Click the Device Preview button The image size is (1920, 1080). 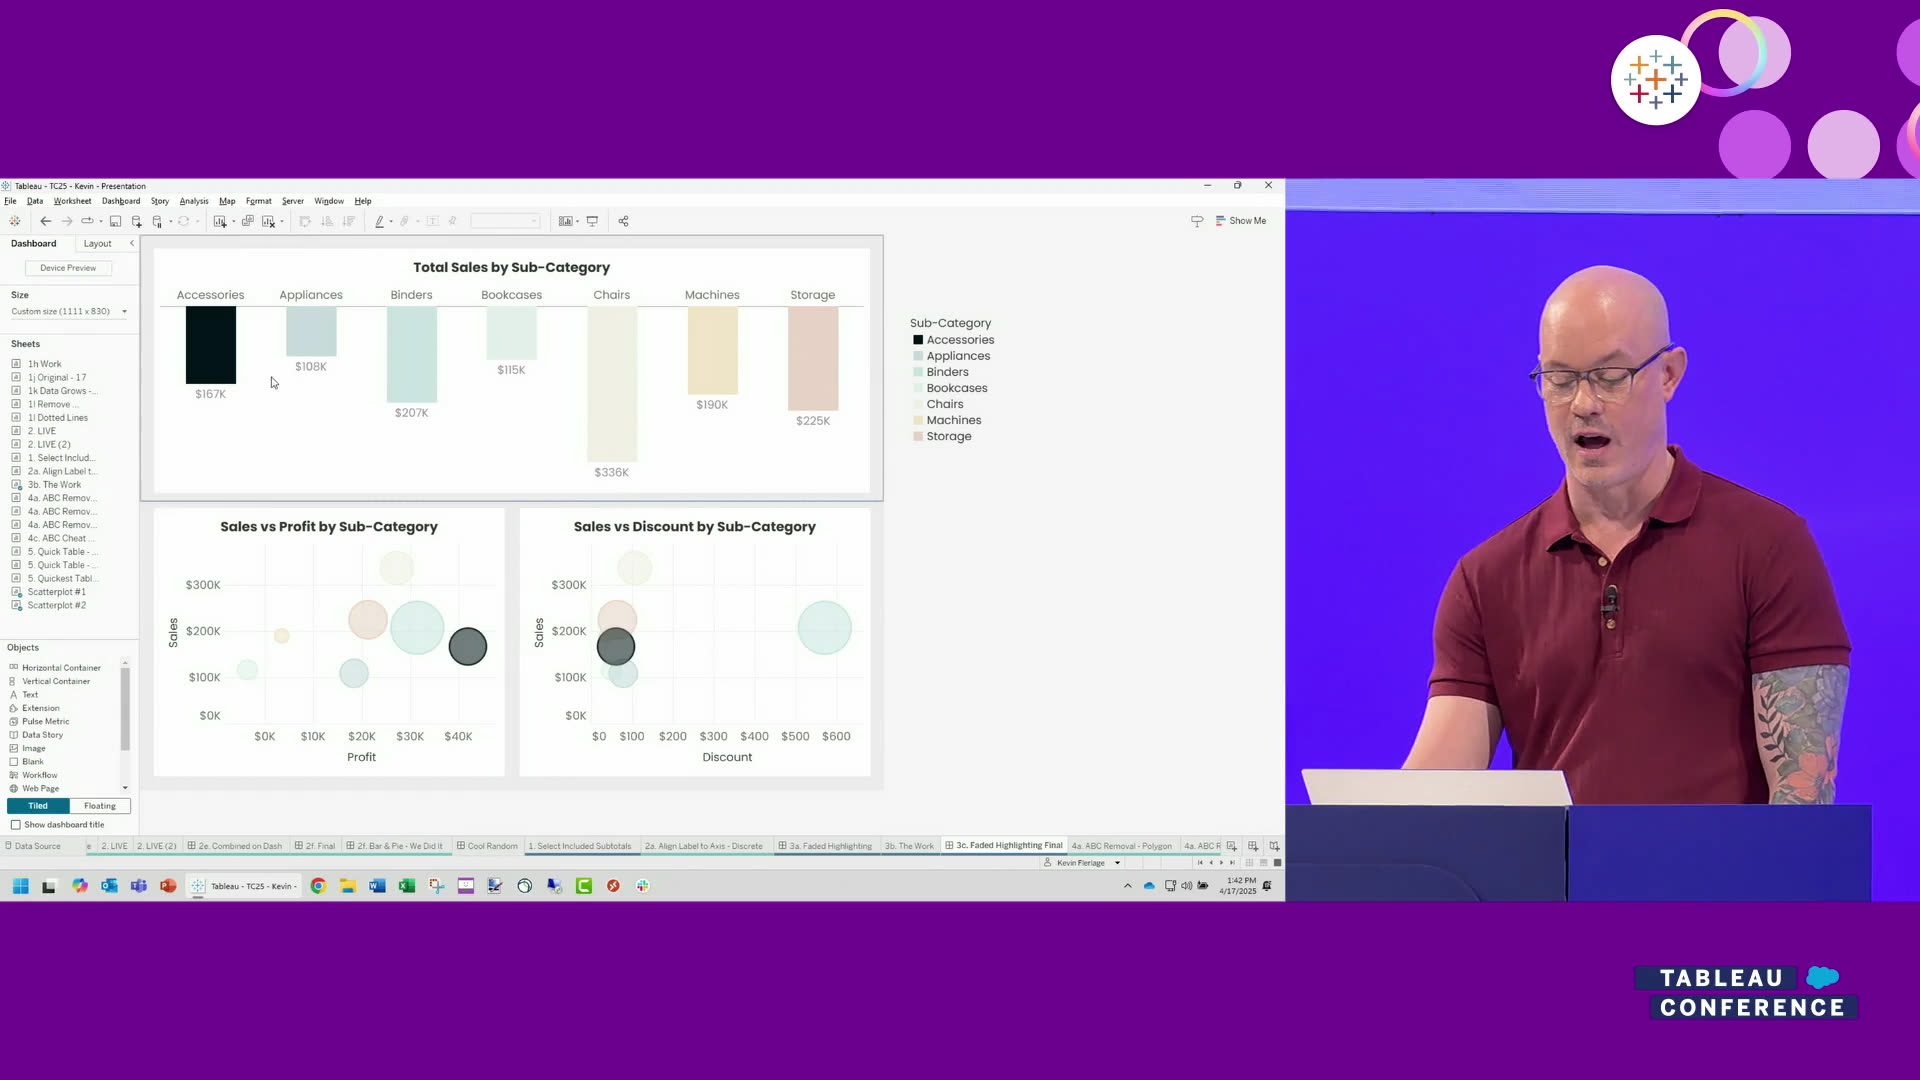68,268
